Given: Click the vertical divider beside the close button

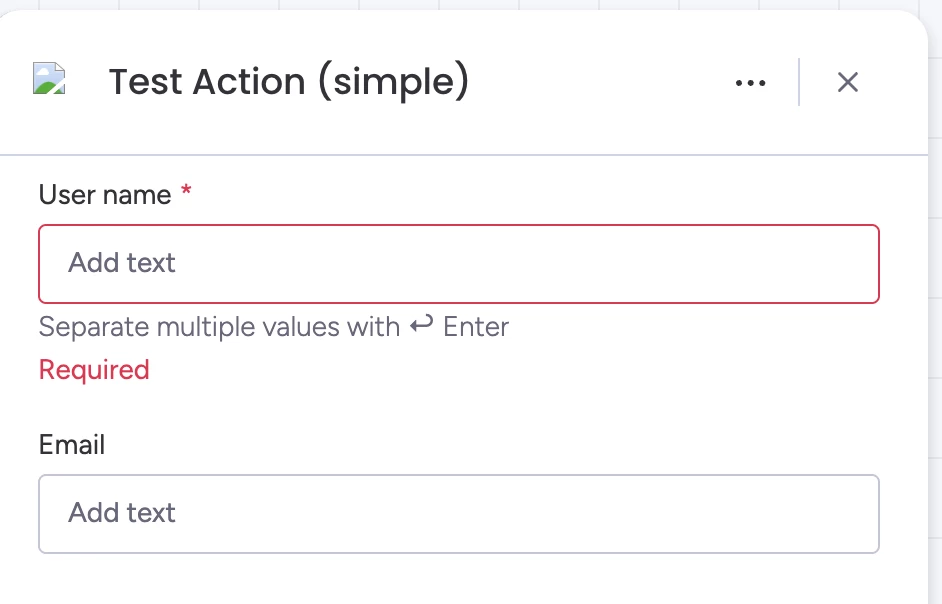Looking at the screenshot, I should (799, 82).
